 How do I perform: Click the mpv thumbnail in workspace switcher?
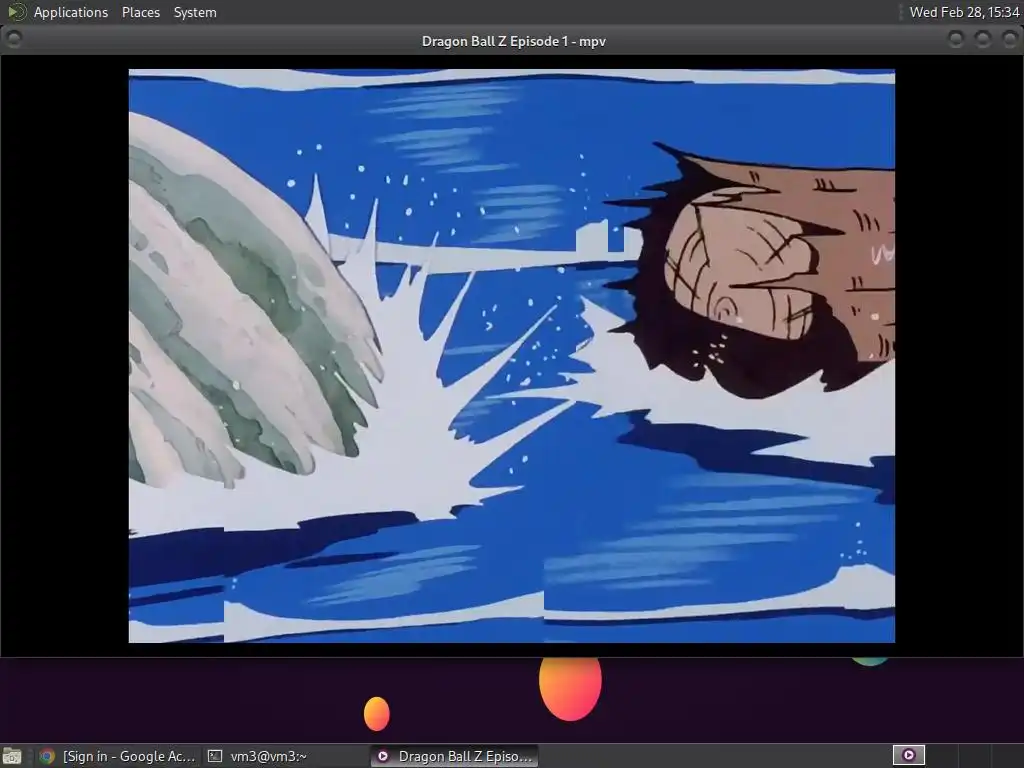pos(908,756)
